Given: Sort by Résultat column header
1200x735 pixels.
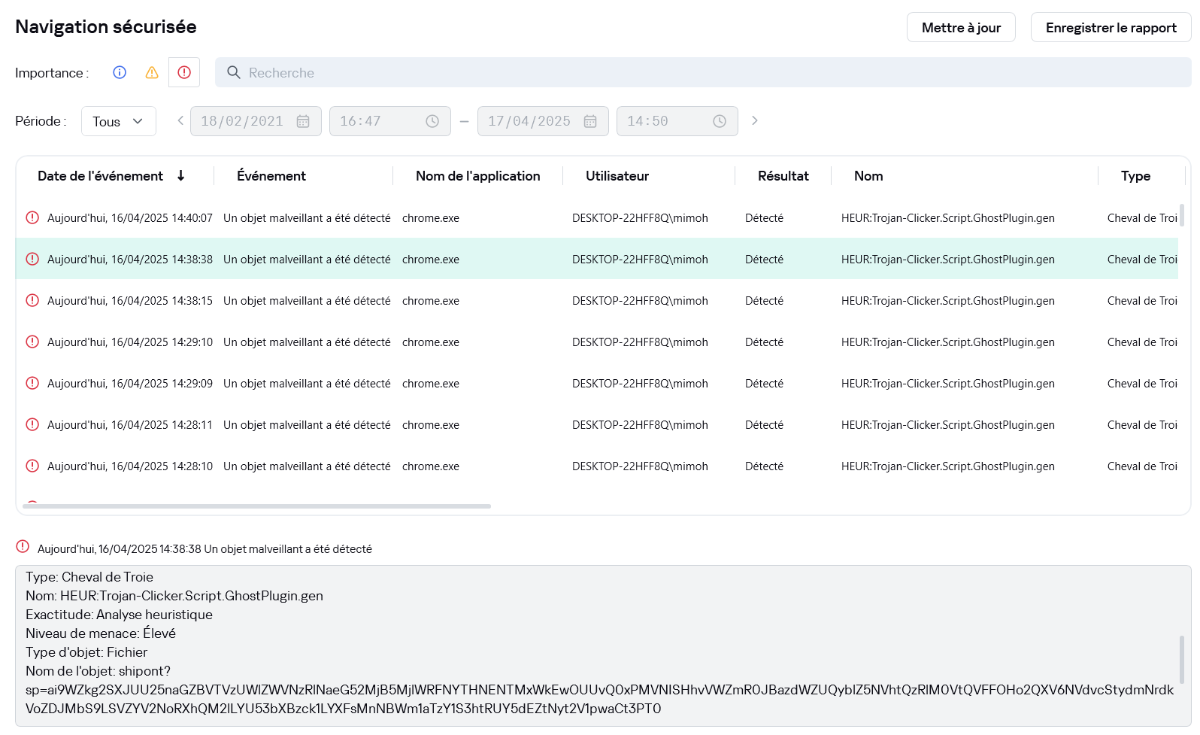Looking at the screenshot, I should point(783,176).
